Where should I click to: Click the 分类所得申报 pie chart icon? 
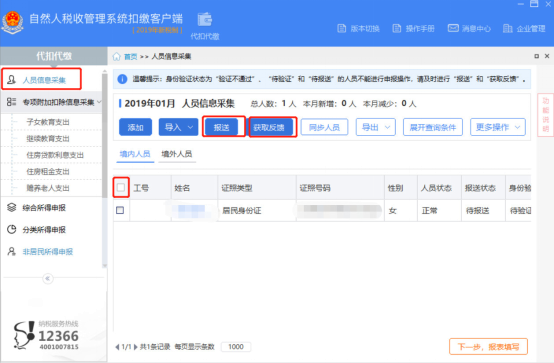(11, 229)
